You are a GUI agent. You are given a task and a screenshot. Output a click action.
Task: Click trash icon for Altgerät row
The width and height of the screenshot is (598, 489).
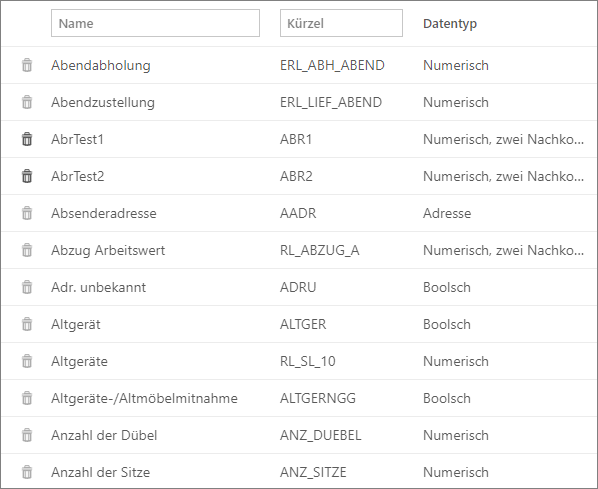pyautogui.click(x=27, y=324)
